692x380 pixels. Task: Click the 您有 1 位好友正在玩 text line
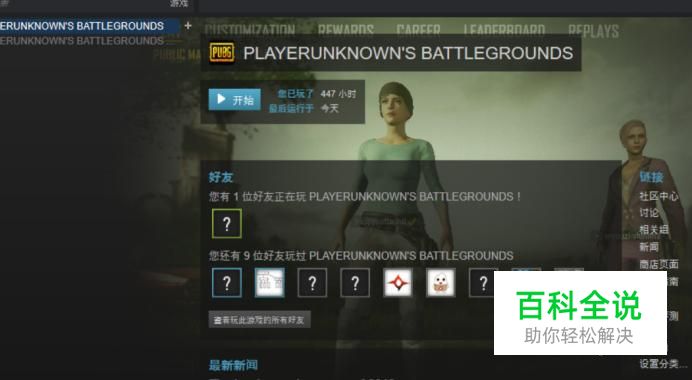click(365, 196)
